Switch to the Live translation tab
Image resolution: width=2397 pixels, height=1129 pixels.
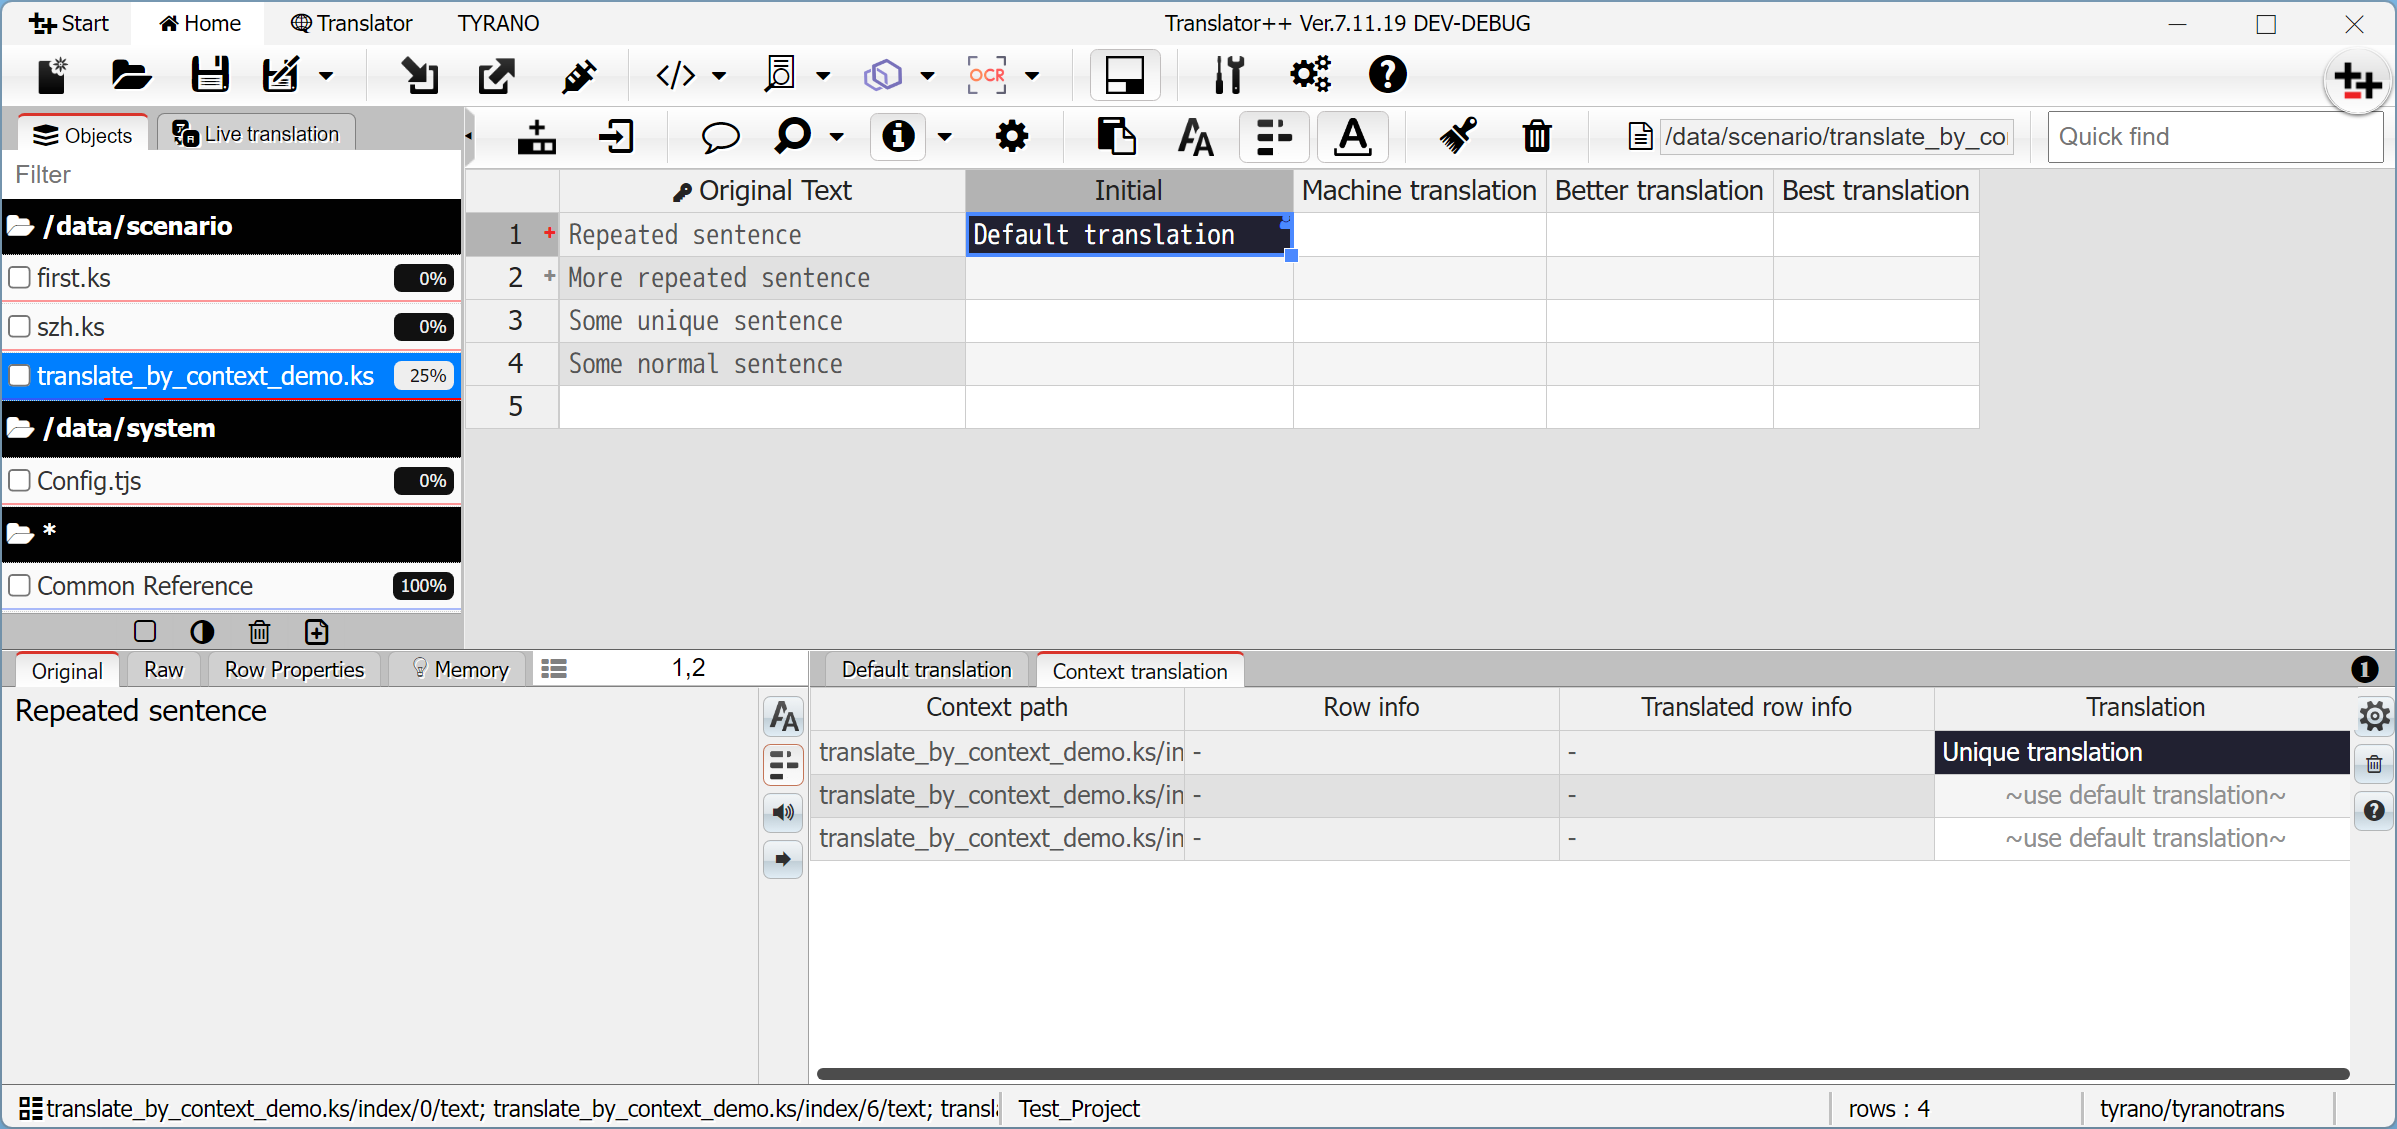tap(256, 134)
